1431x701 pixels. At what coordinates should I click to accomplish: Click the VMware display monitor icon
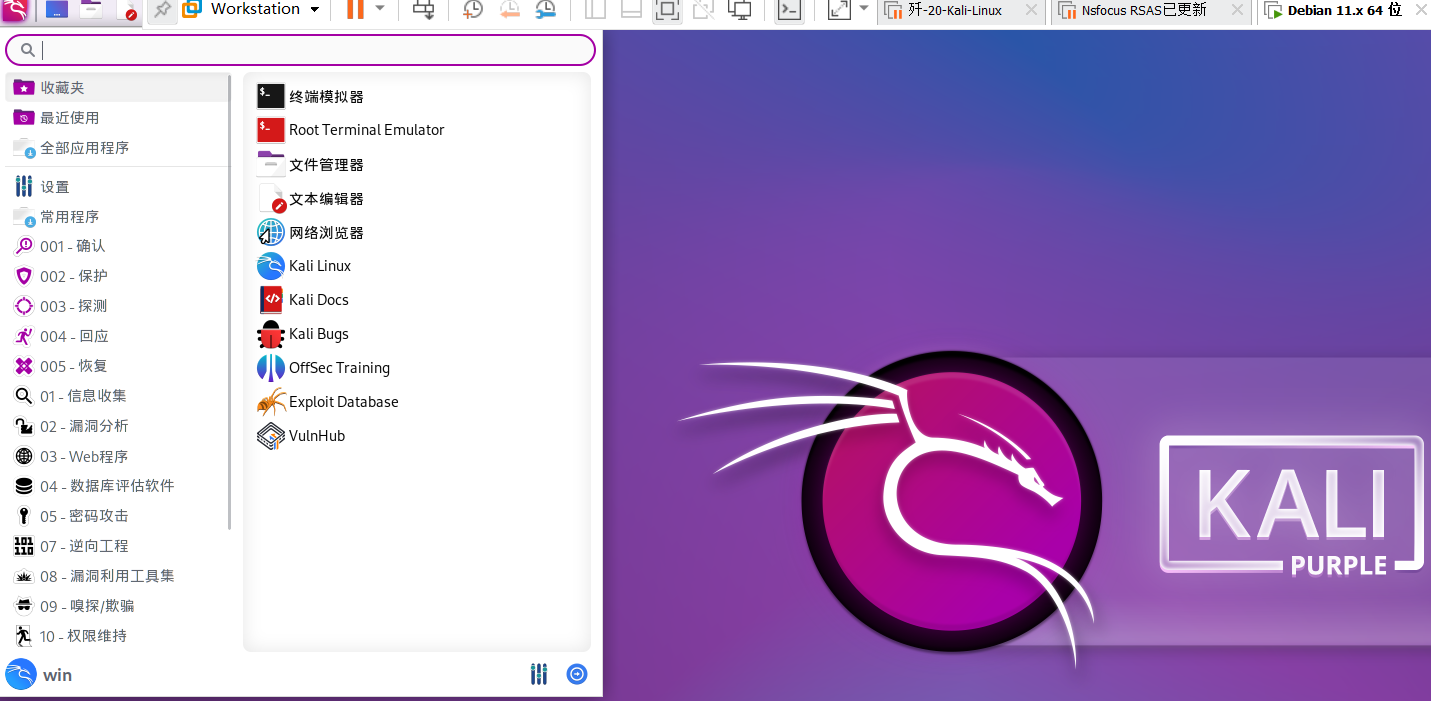pyautogui.click(x=740, y=10)
